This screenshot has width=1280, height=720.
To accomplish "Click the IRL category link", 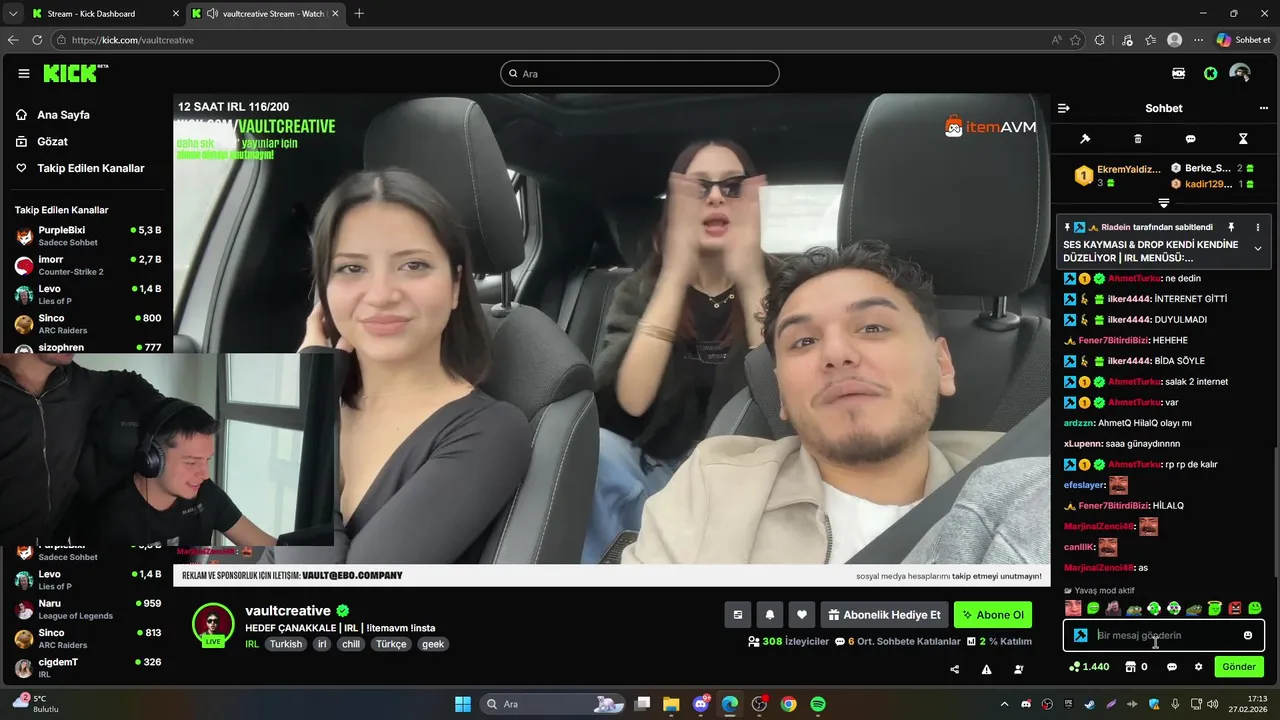I will click(x=252, y=644).
